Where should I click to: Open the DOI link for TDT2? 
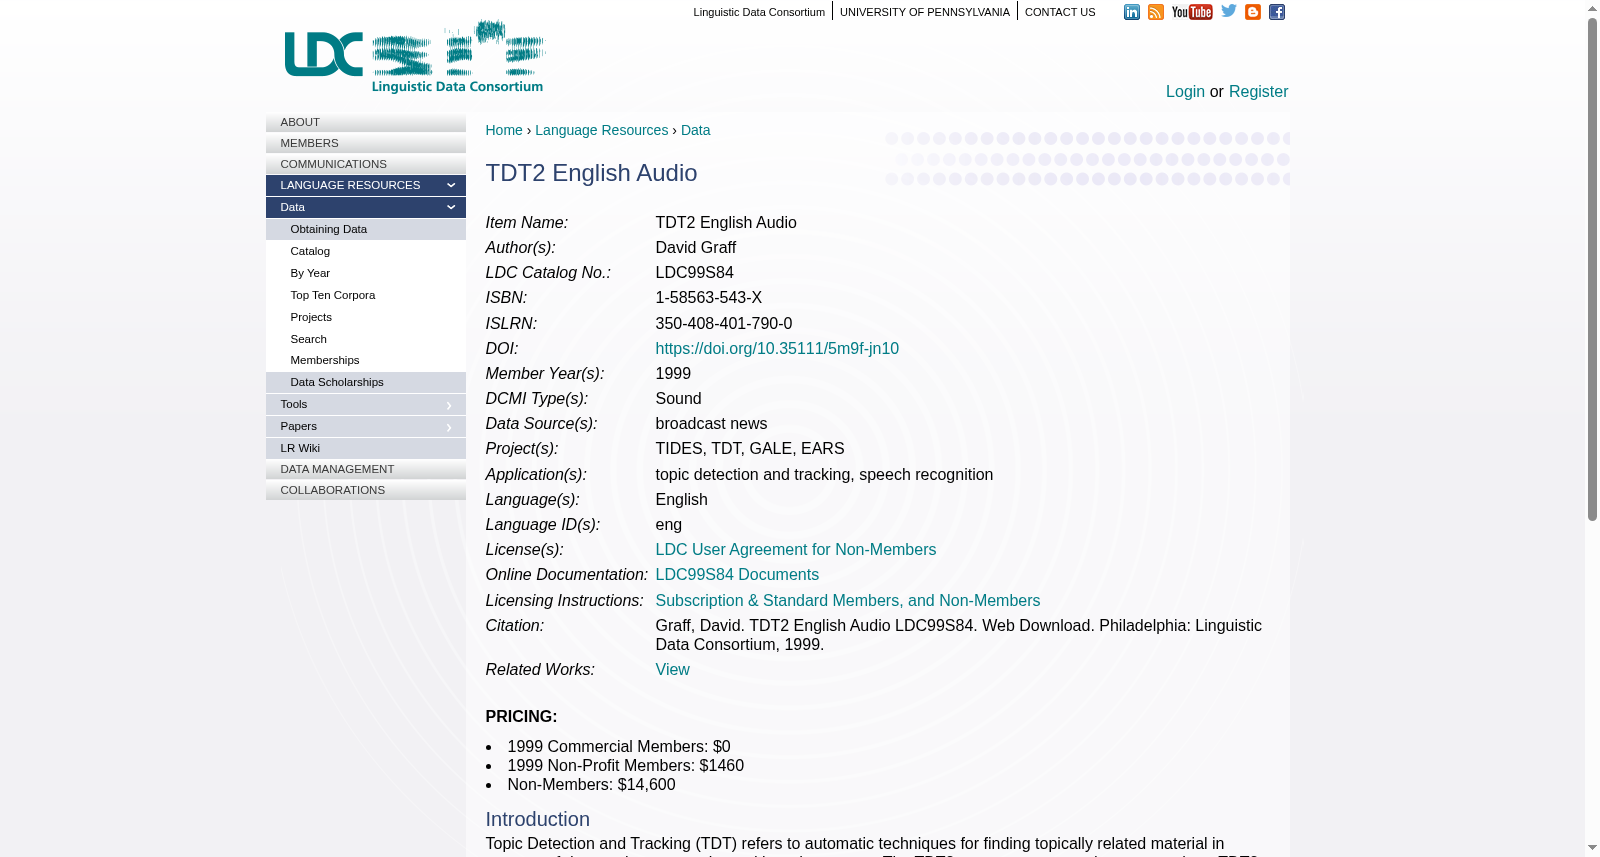(777, 349)
